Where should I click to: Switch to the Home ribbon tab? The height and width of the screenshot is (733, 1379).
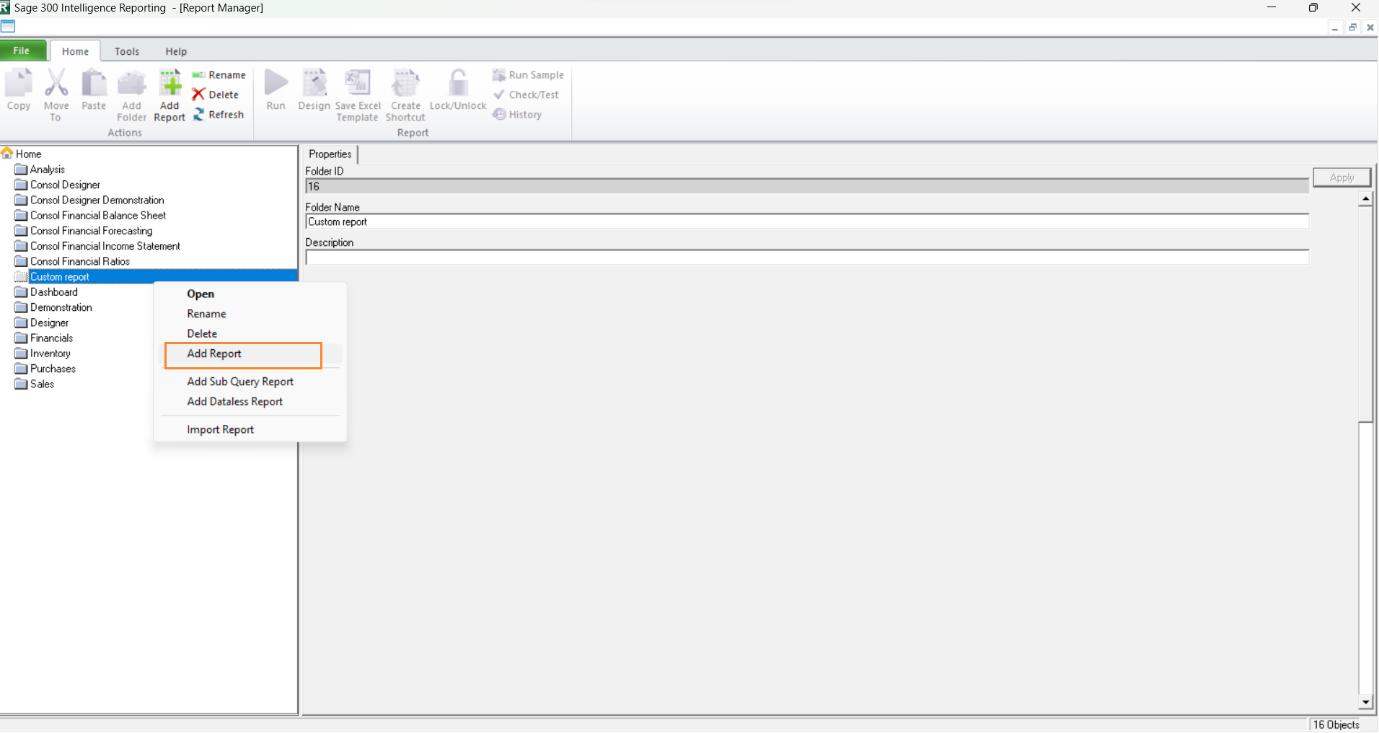coord(75,51)
